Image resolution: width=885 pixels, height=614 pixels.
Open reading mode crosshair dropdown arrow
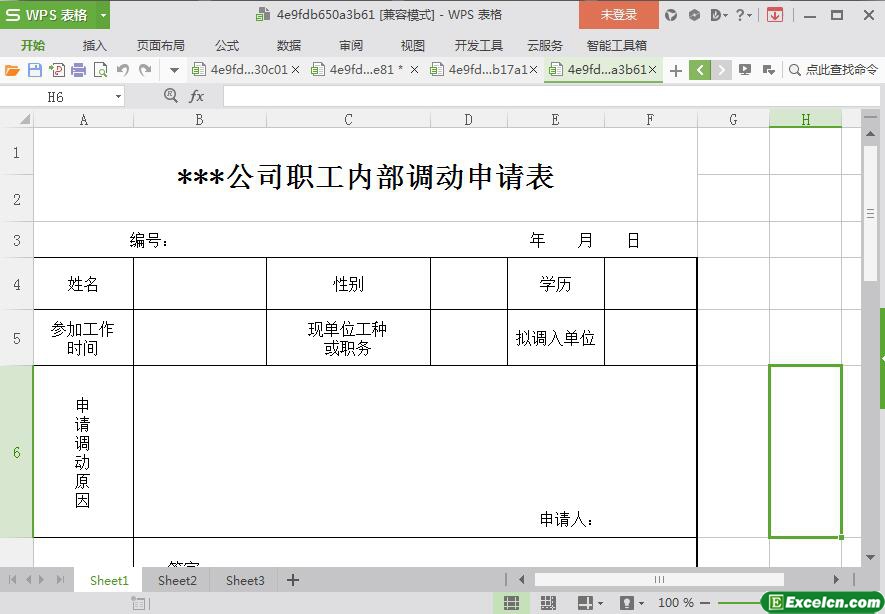pos(600,603)
